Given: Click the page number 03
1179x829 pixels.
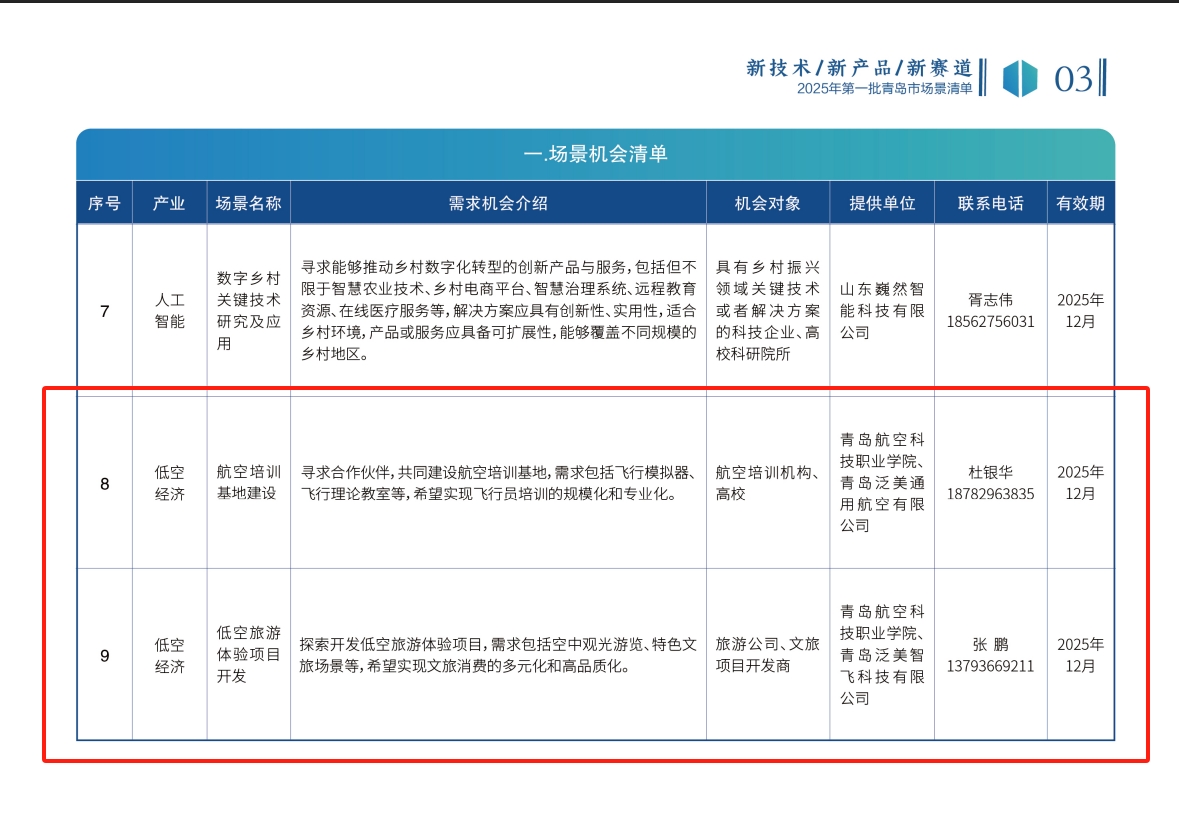Looking at the screenshot, I should pos(1074,78).
